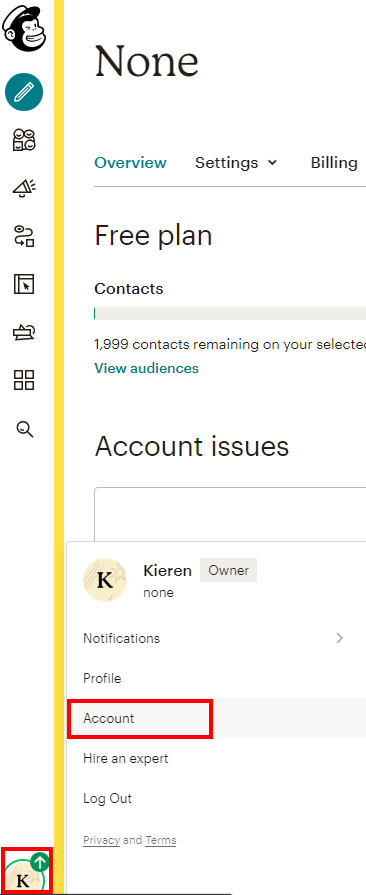
Task: Open the Automations sidebar icon
Action: click(24, 236)
